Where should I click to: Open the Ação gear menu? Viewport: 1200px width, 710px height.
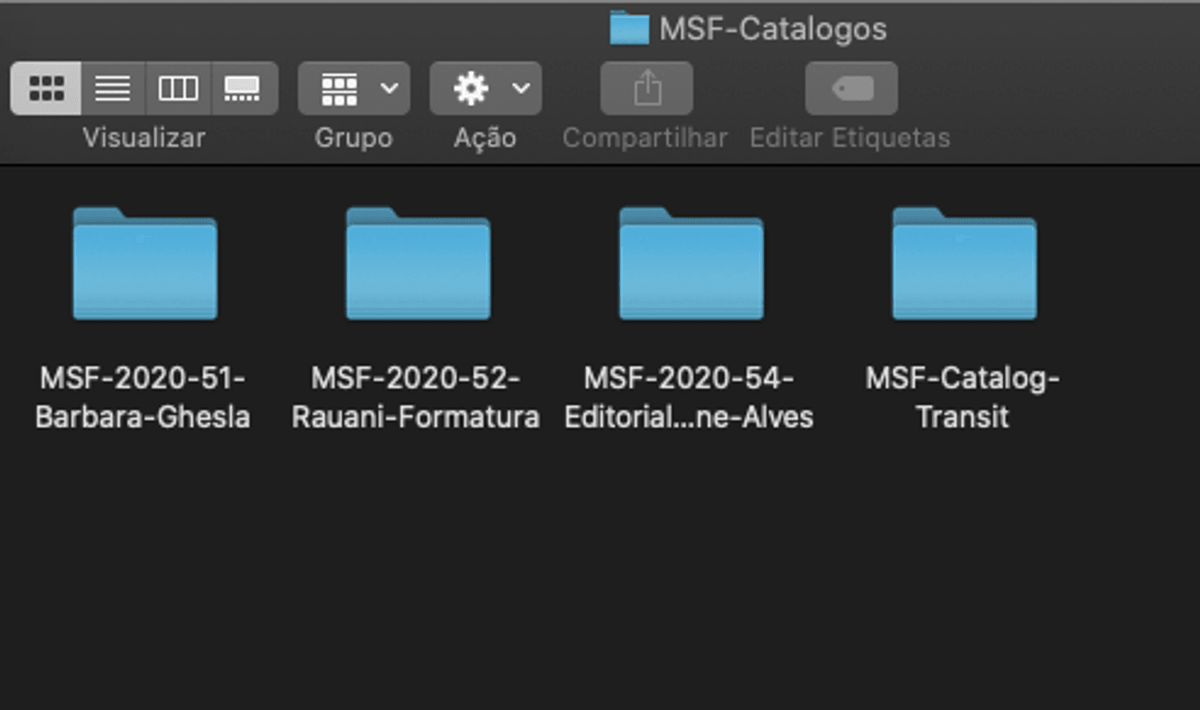pos(486,89)
